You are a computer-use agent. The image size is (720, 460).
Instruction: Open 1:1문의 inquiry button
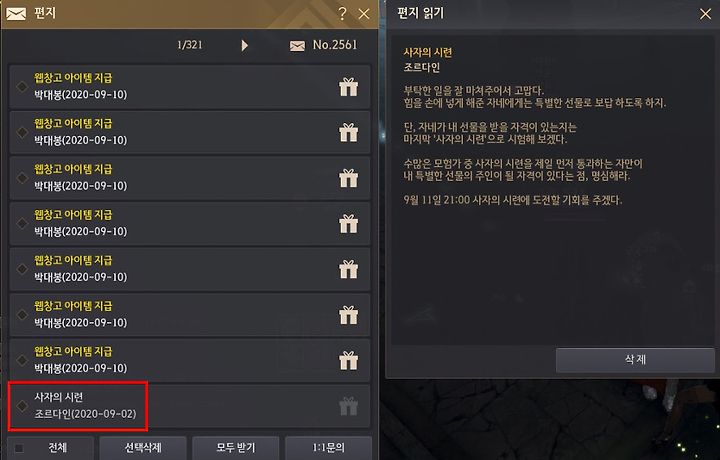pyautogui.click(x=328, y=448)
